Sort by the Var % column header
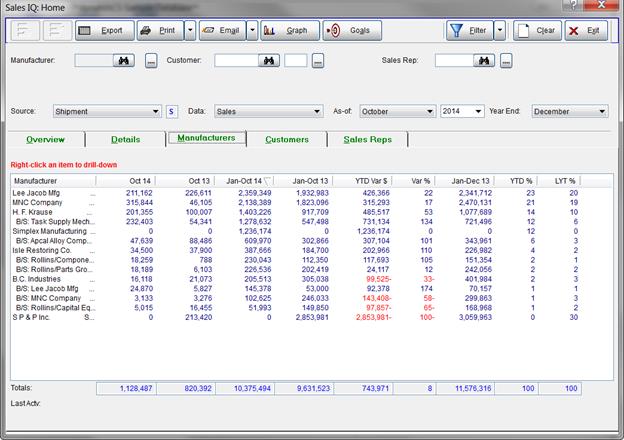The height and width of the screenshot is (440, 624). (x=414, y=181)
